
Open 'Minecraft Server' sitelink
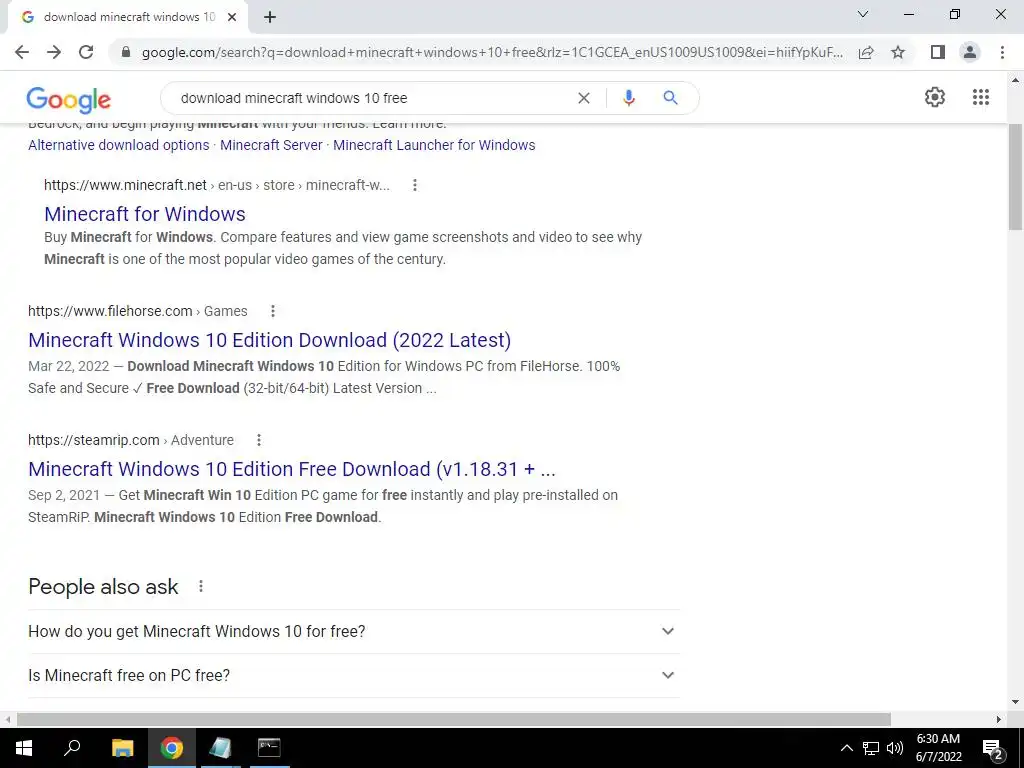(x=271, y=145)
